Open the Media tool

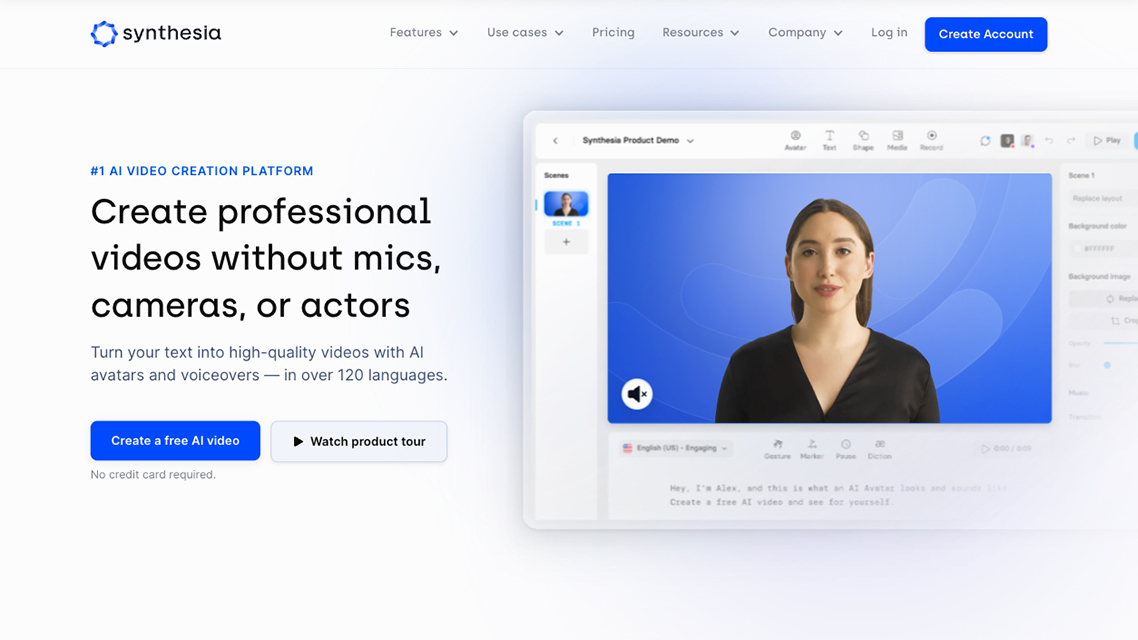click(x=897, y=140)
